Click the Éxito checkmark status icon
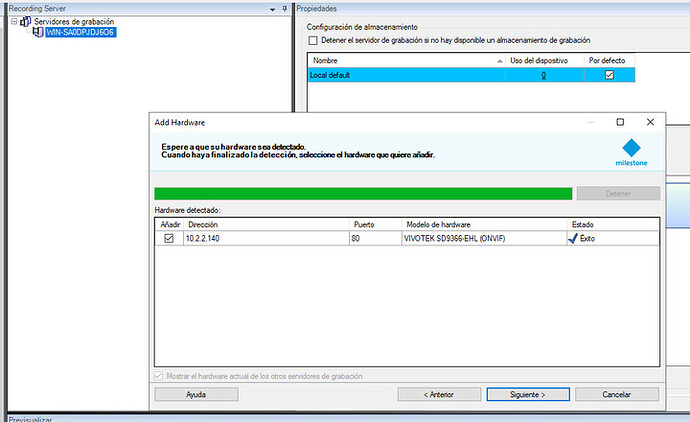690x422 pixels. tap(573, 239)
